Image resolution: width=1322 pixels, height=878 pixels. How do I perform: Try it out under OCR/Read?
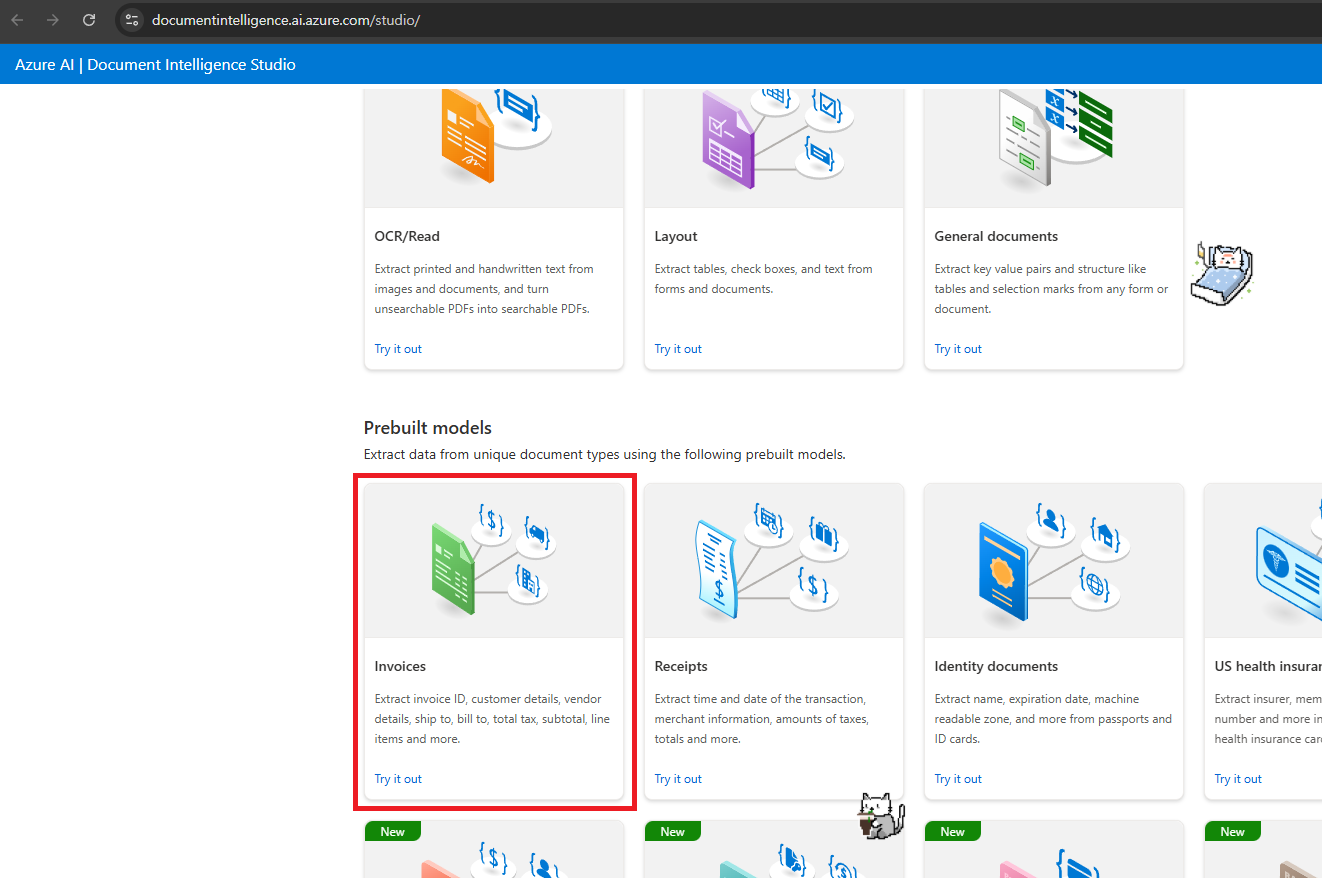point(398,349)
